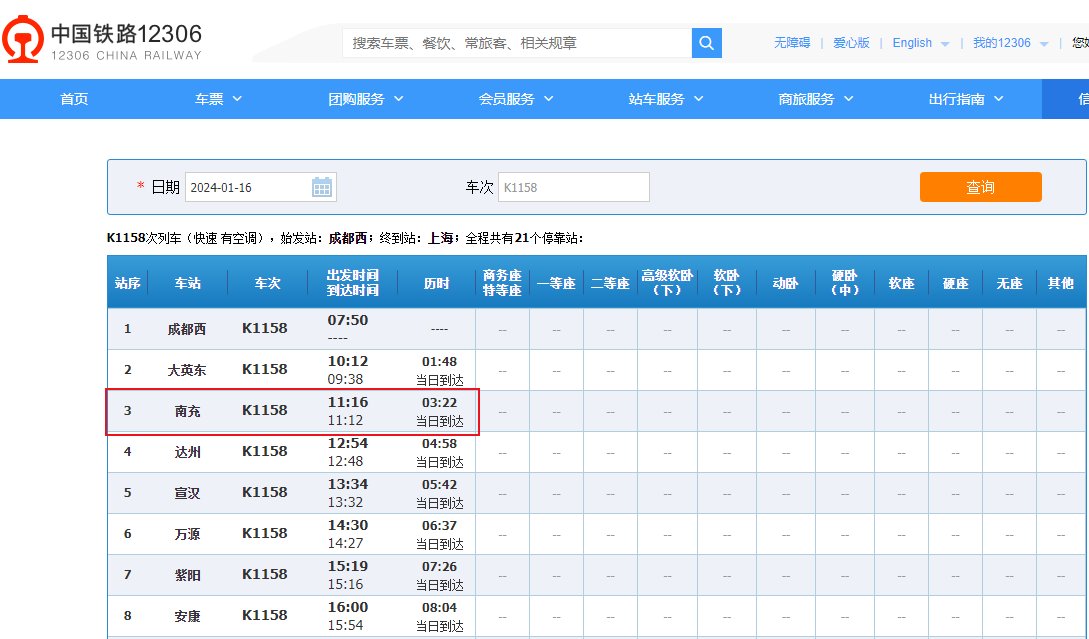This screenshot has width=1089, height=639.
Task: Expand the 站车服务 dropdown
Action: click(x=665, y=99)
